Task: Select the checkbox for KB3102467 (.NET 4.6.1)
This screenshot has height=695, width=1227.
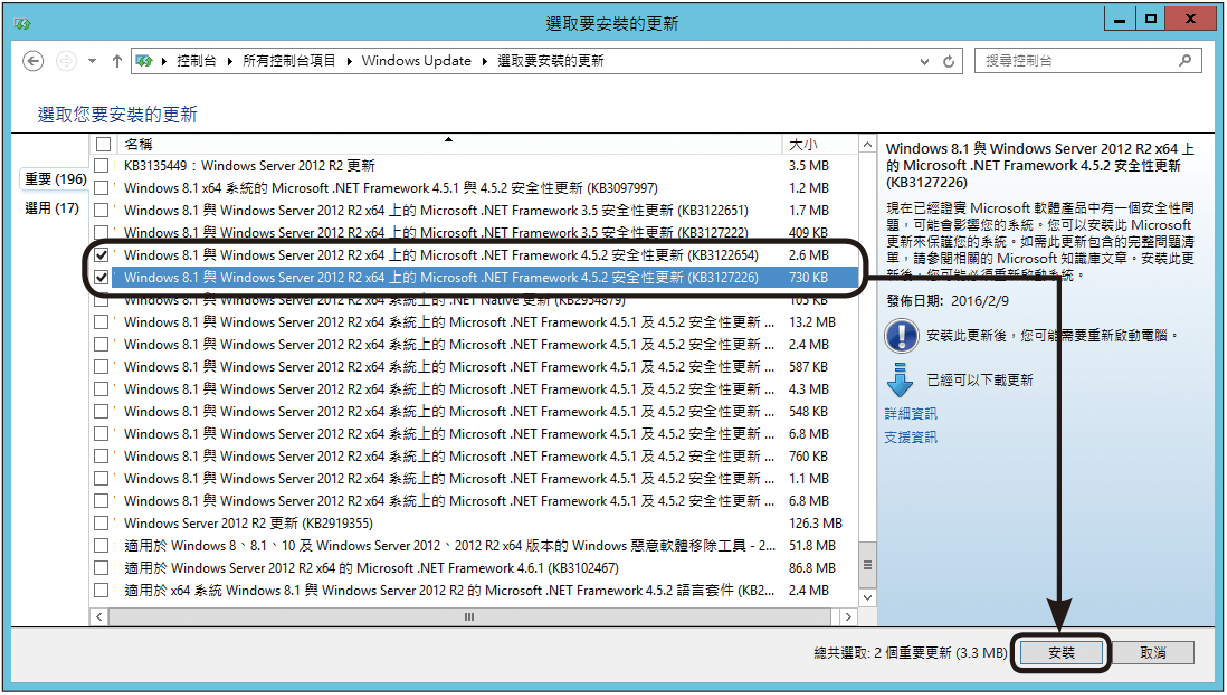Action: click(101, 568)
